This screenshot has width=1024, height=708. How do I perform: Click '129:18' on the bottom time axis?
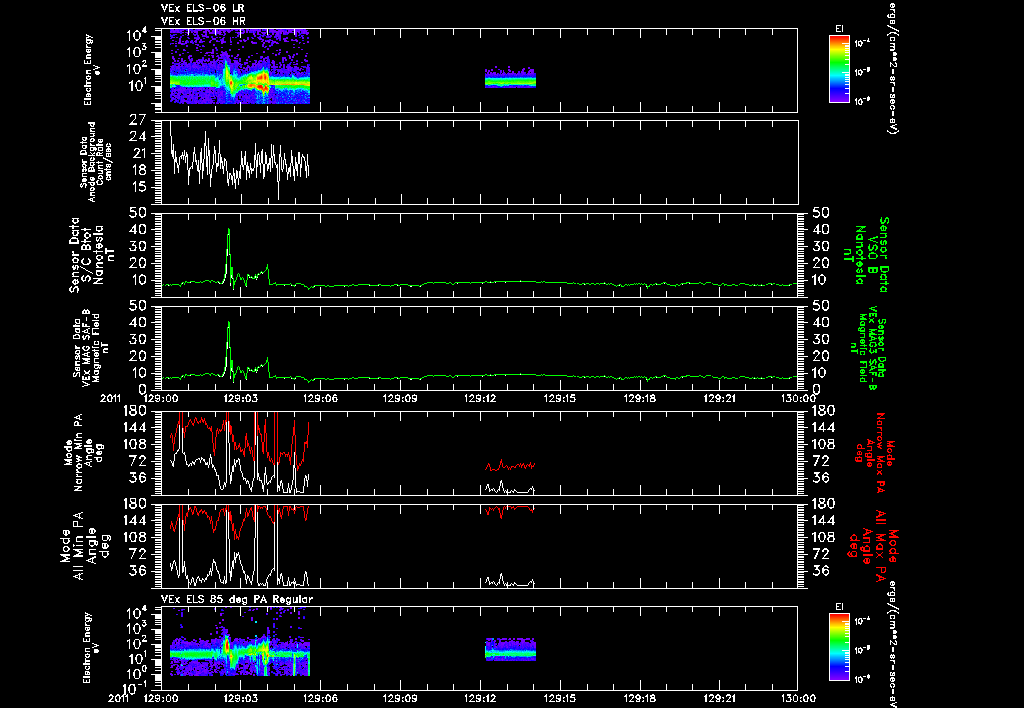pos(639,698)
